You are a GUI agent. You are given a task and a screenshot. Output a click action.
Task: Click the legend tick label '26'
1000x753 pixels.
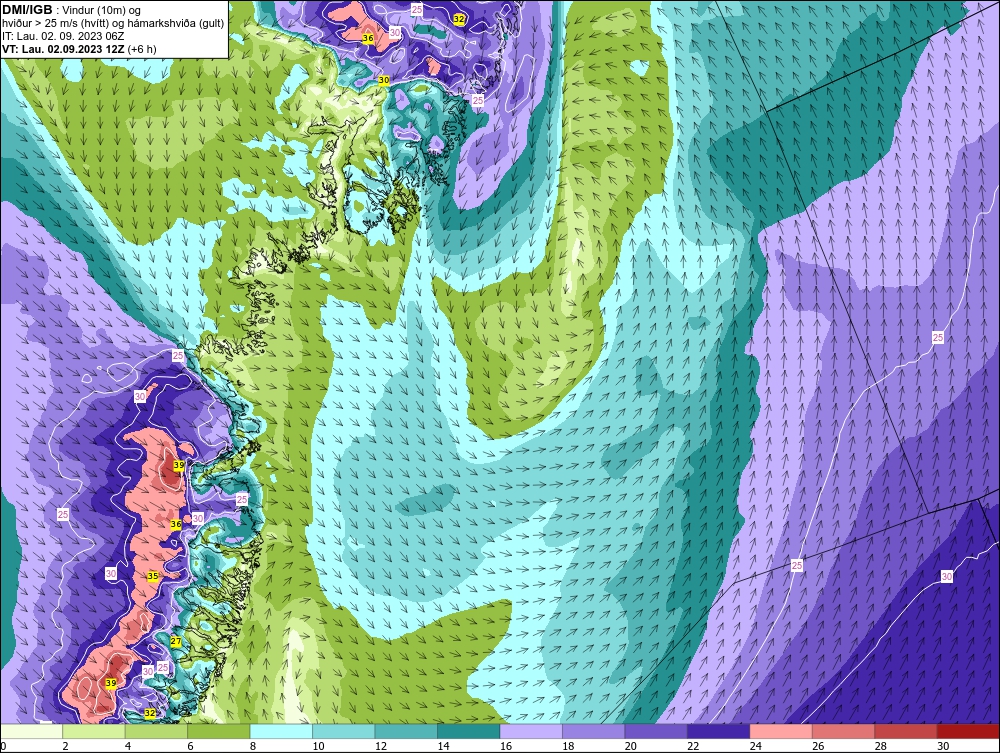point(818,746)
